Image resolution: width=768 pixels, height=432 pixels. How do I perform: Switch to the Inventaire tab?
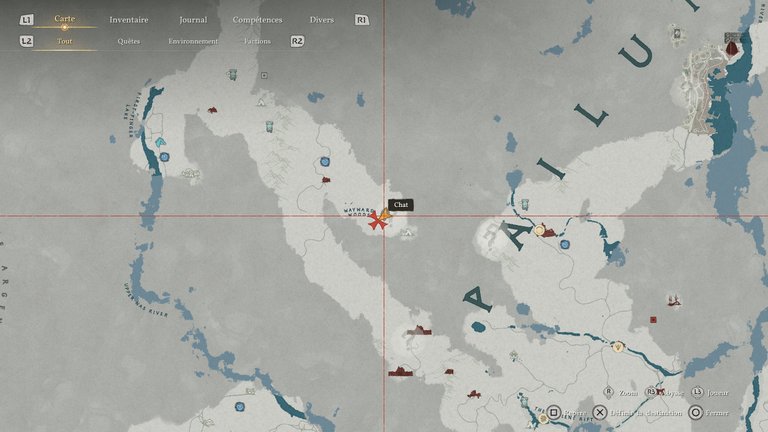(x=128, y=19)
